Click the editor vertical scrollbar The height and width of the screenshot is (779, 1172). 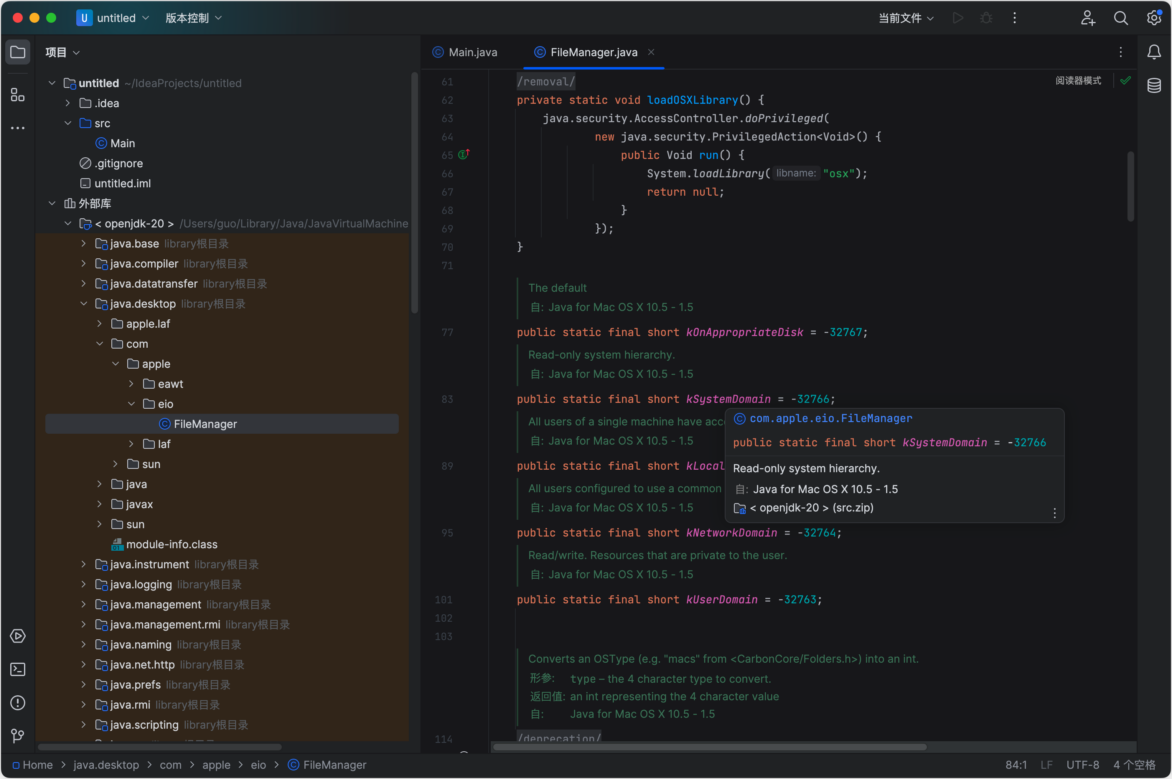(x=1130, y=186)
